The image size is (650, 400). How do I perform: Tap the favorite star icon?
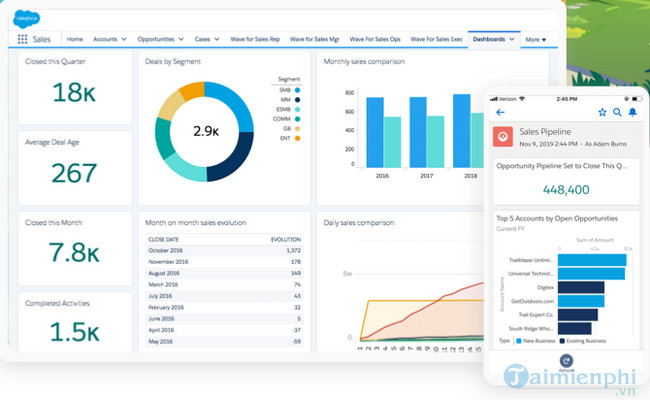point(602,112)
